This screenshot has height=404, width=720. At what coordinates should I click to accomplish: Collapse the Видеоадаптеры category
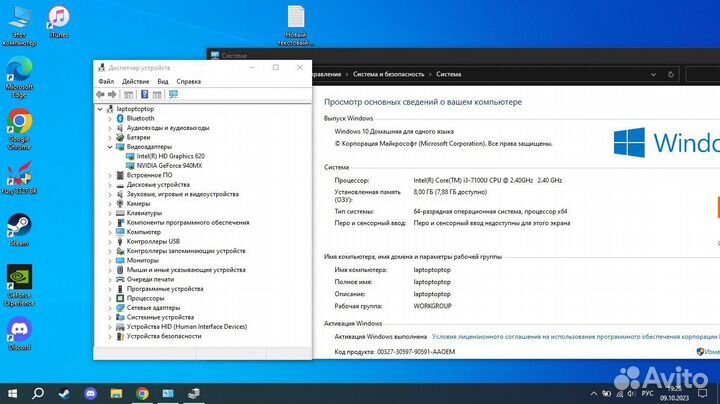coord(110,147)
